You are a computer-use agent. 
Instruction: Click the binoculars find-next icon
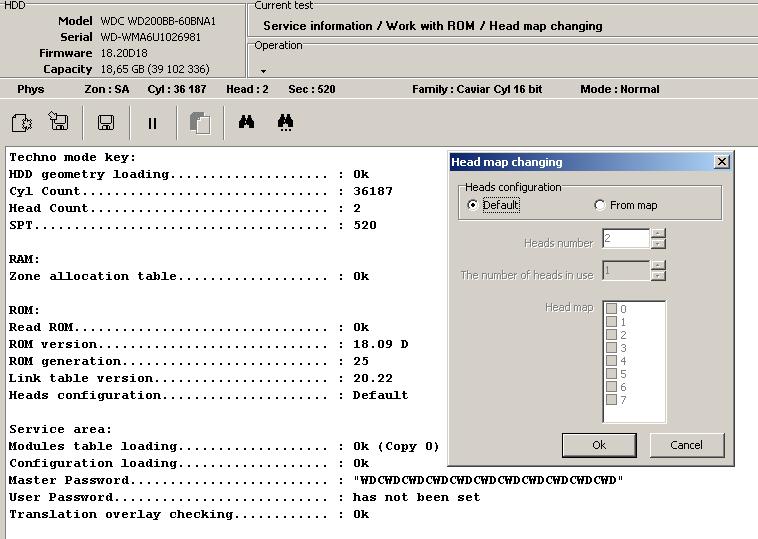pos(285,123)
